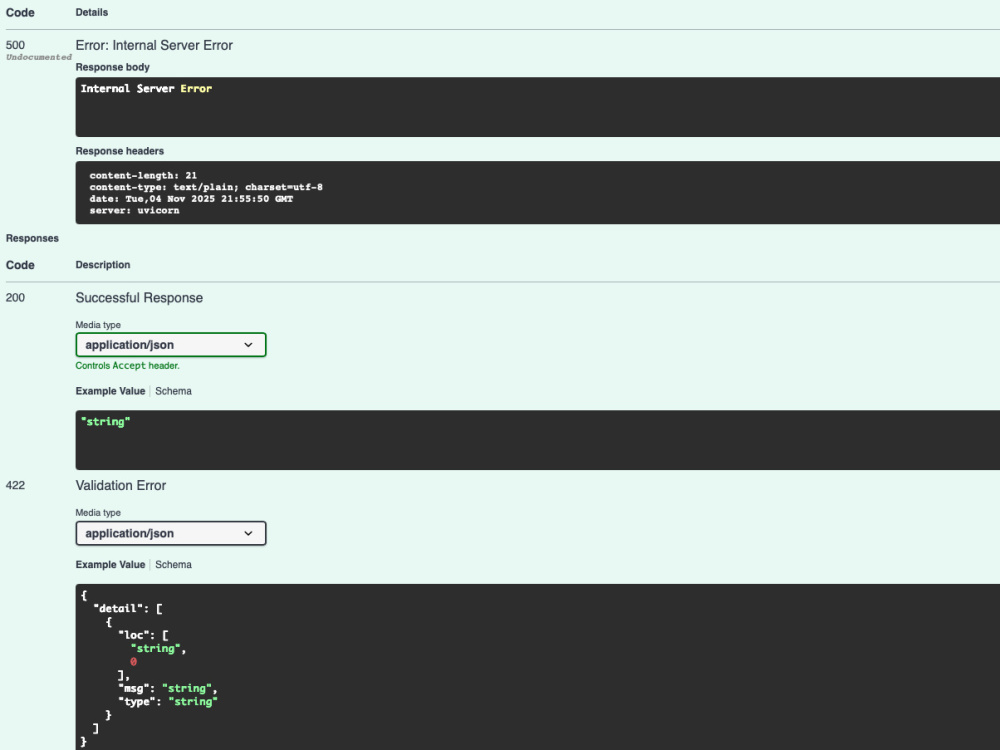Click the "msg": "string" line

click(168, 688)
